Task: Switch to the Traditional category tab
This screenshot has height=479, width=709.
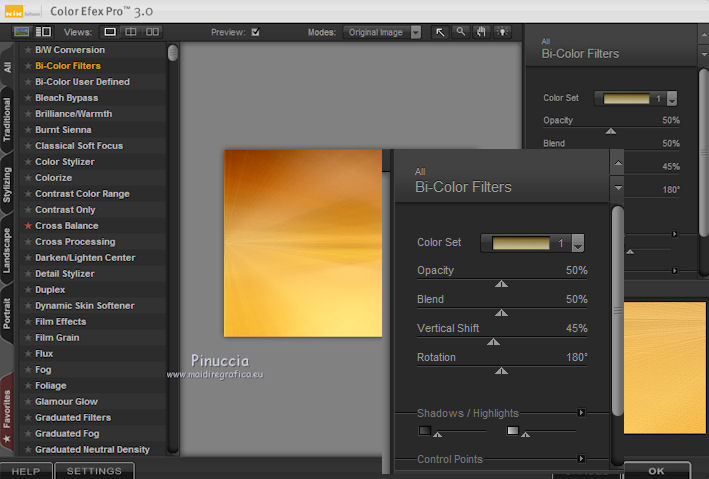Action: [8, 119]
